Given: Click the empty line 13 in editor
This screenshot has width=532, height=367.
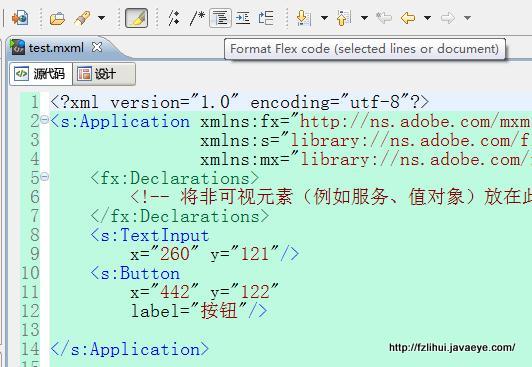Looking at the screenshot, I should point(290,330).
